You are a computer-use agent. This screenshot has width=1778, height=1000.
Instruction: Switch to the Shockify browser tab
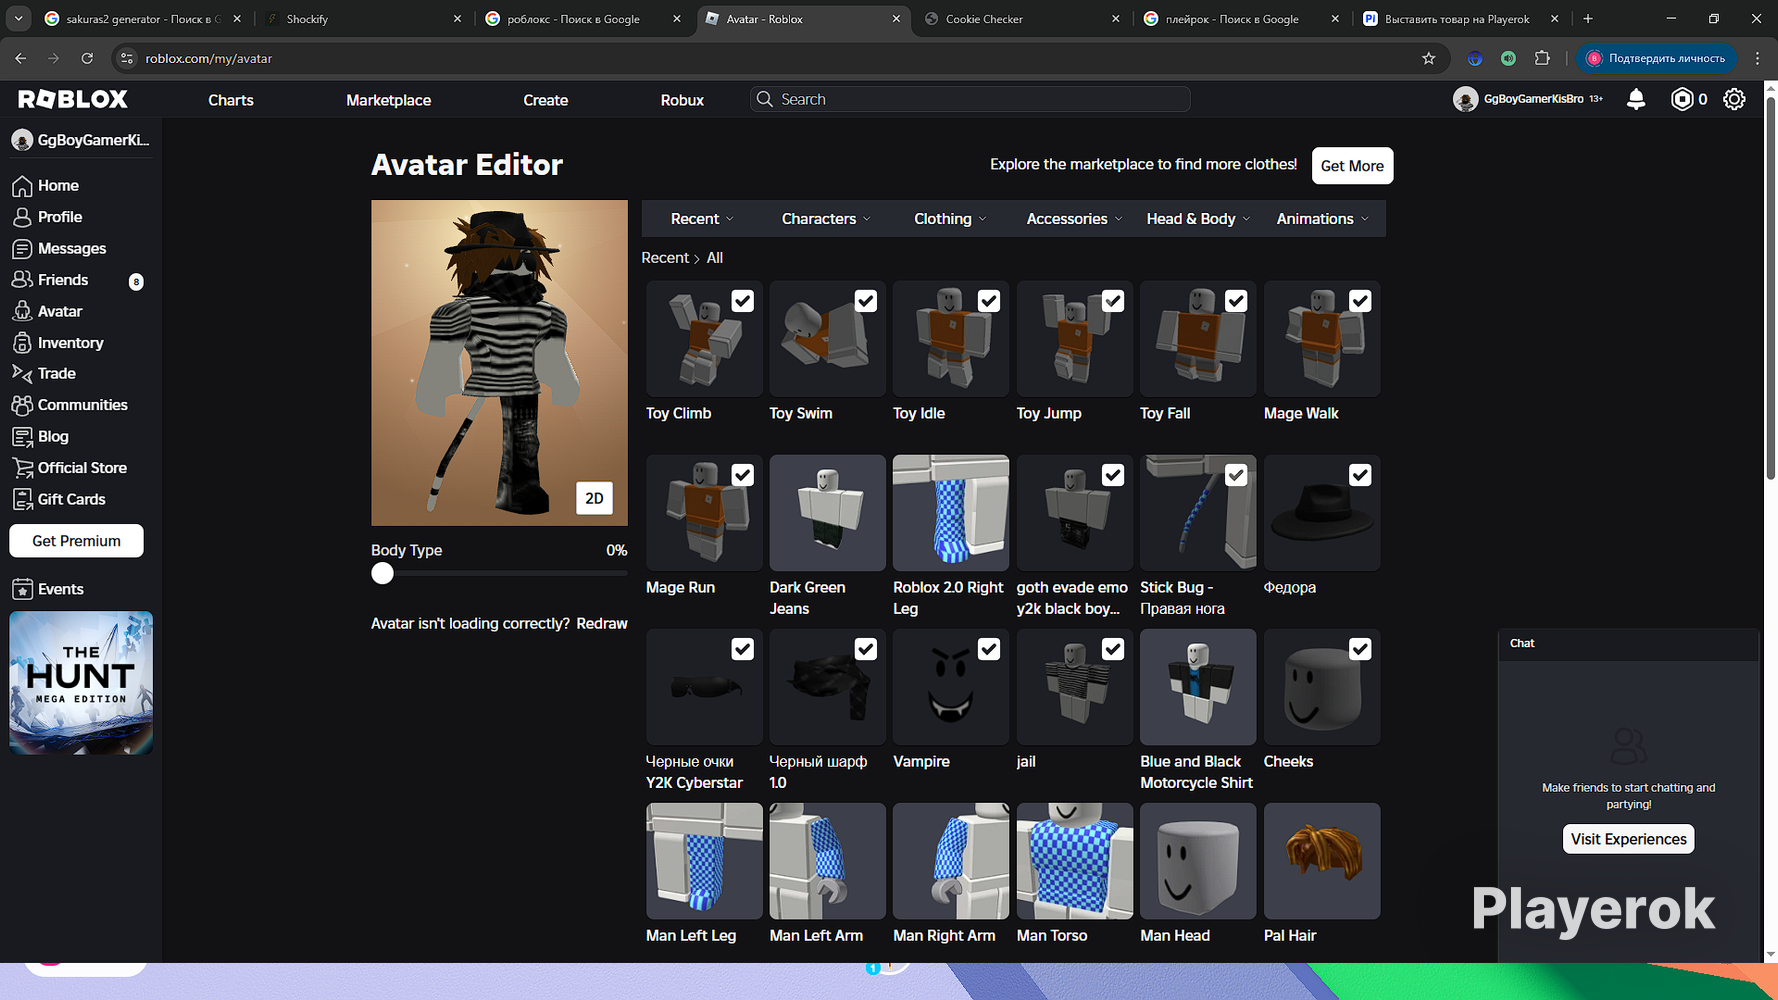pos(364,19)
